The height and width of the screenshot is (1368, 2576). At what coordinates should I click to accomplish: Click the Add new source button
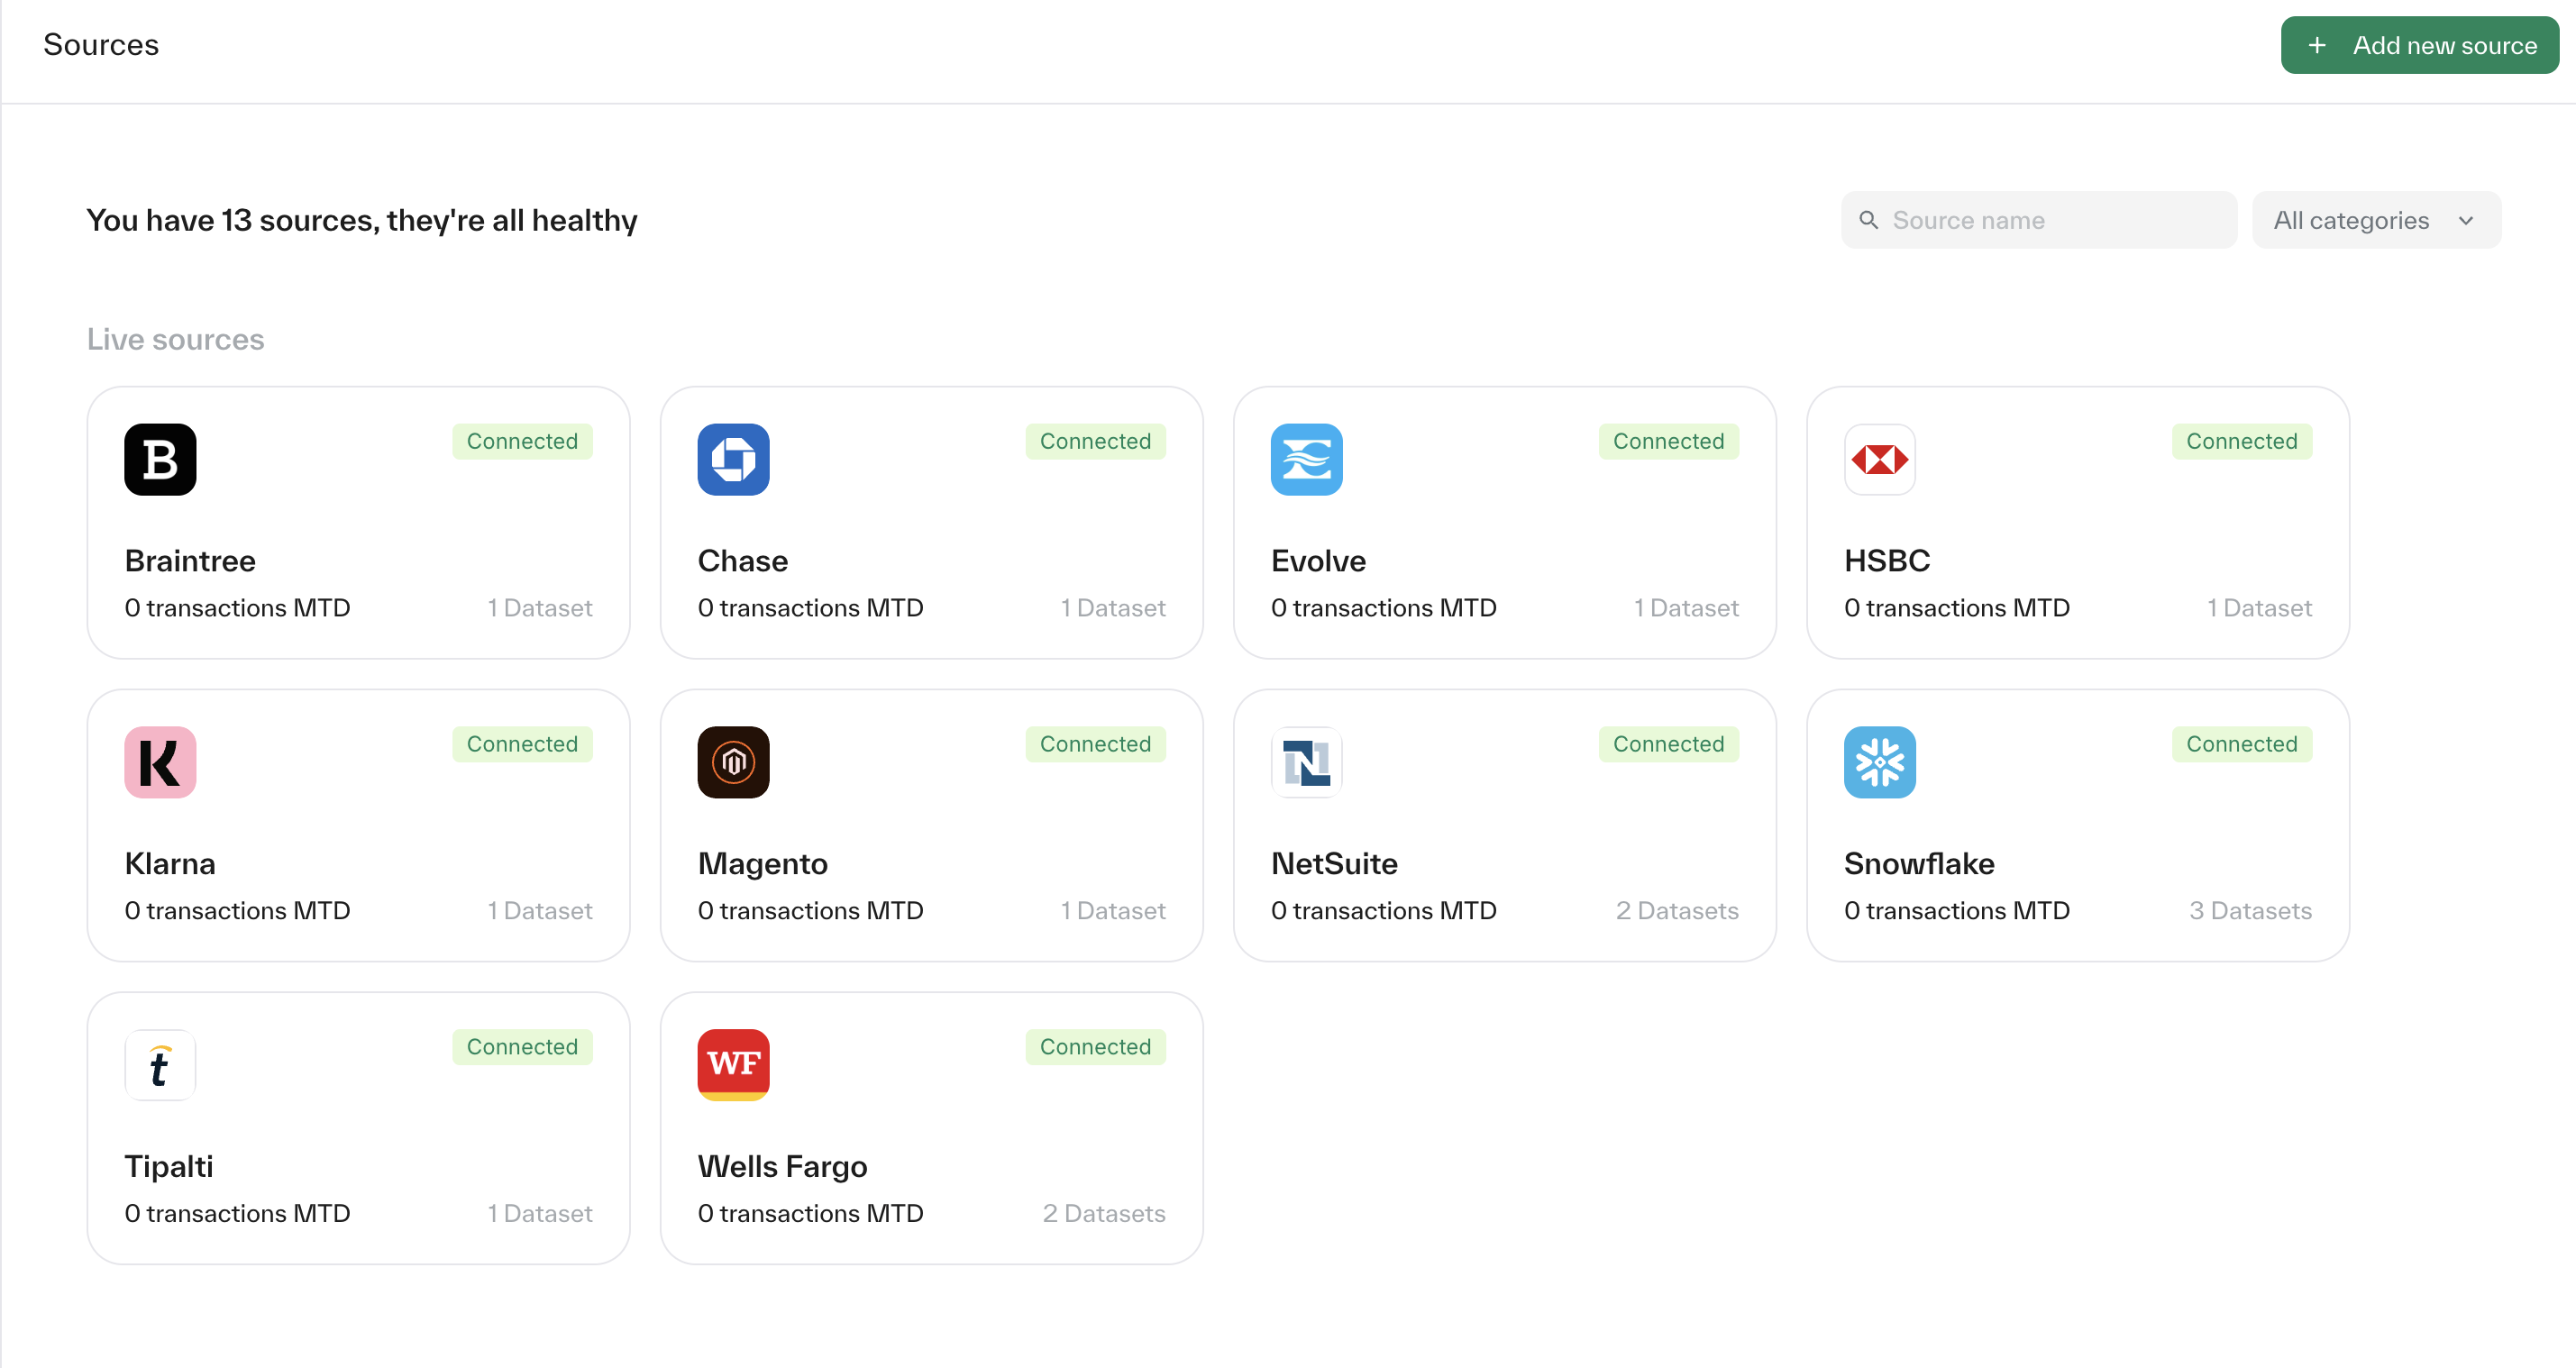point(2419,45)
